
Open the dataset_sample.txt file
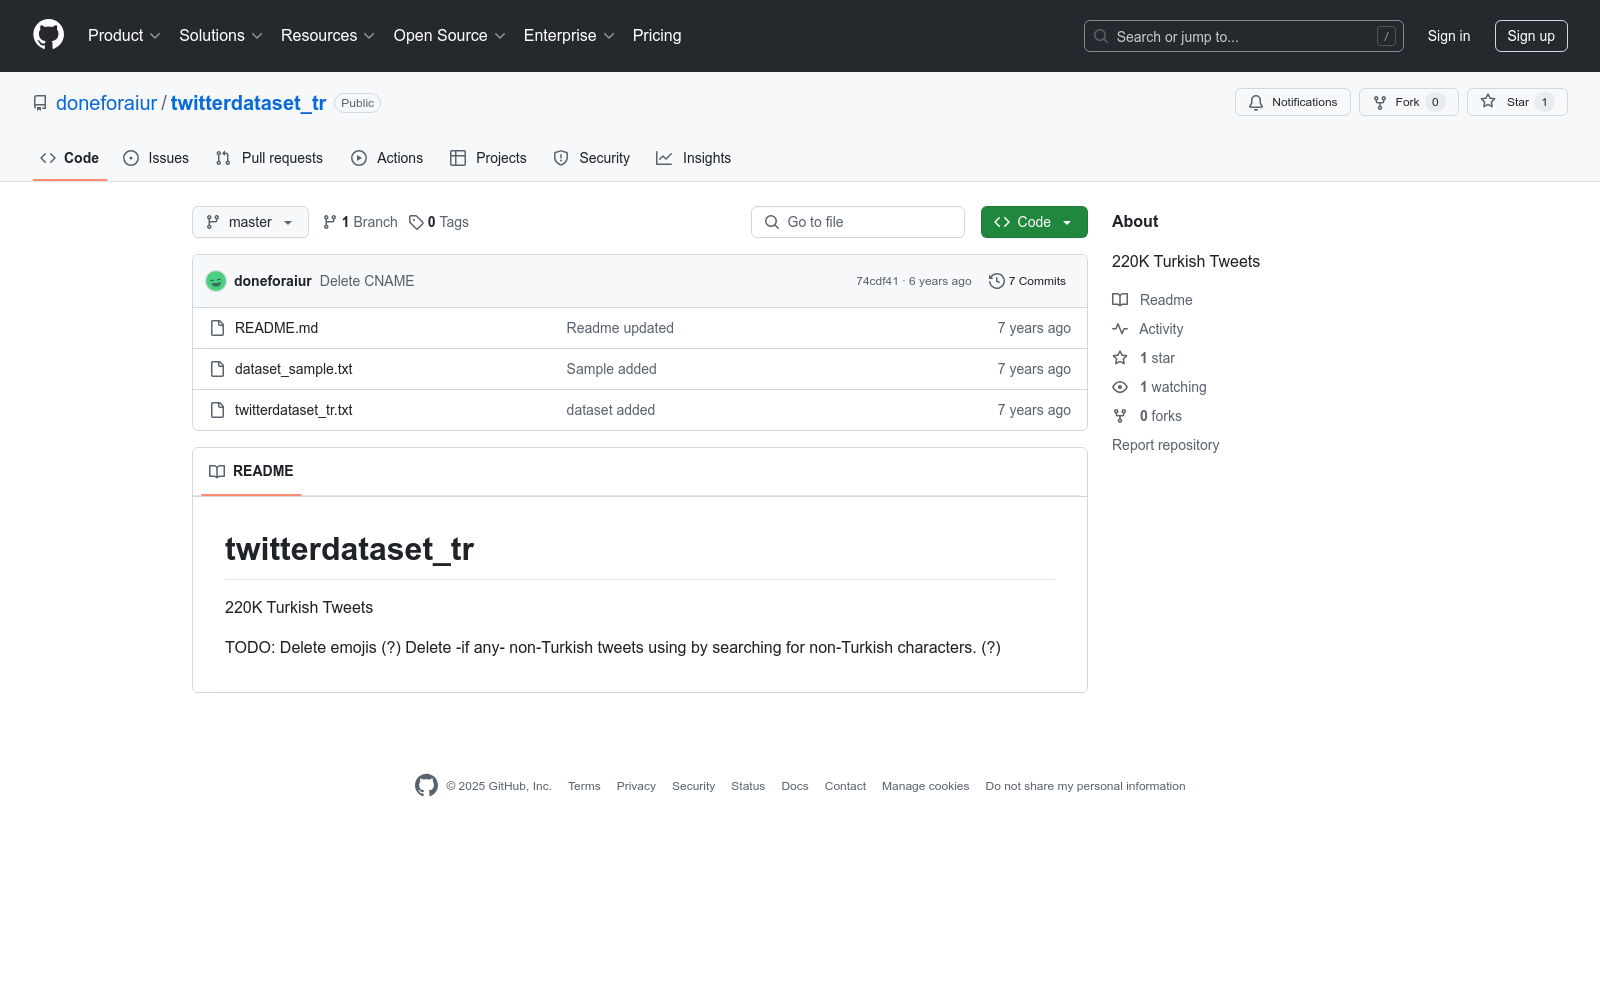click(294, 369)
